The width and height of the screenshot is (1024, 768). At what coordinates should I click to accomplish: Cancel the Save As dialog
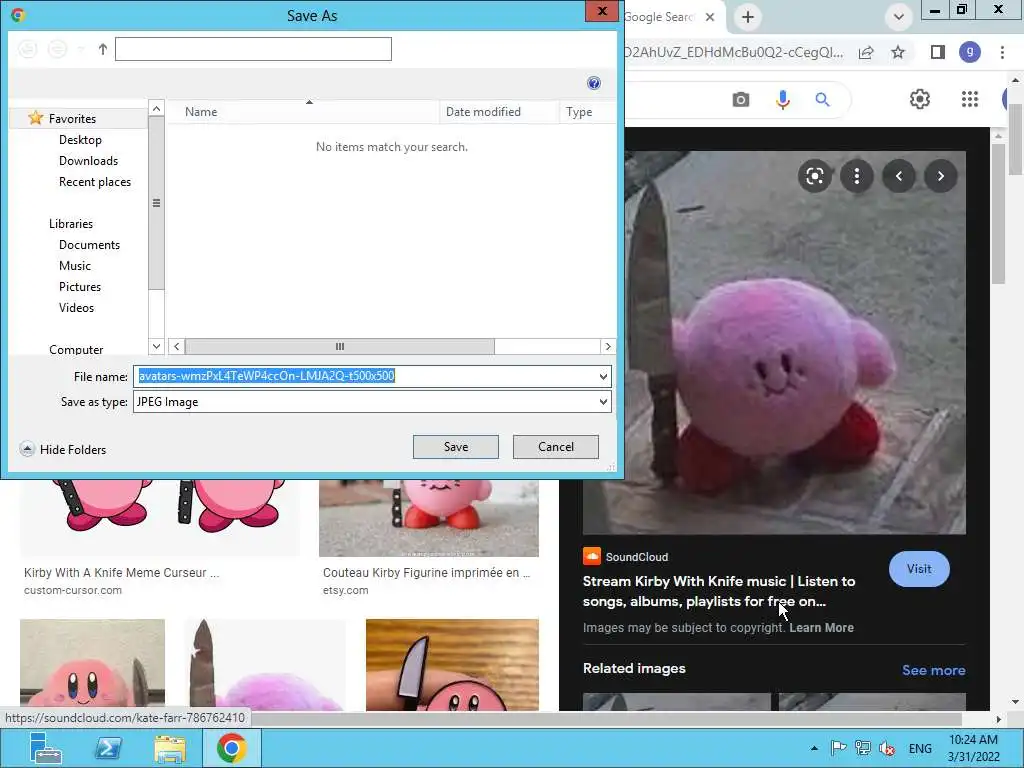click(x=556, y=447)
